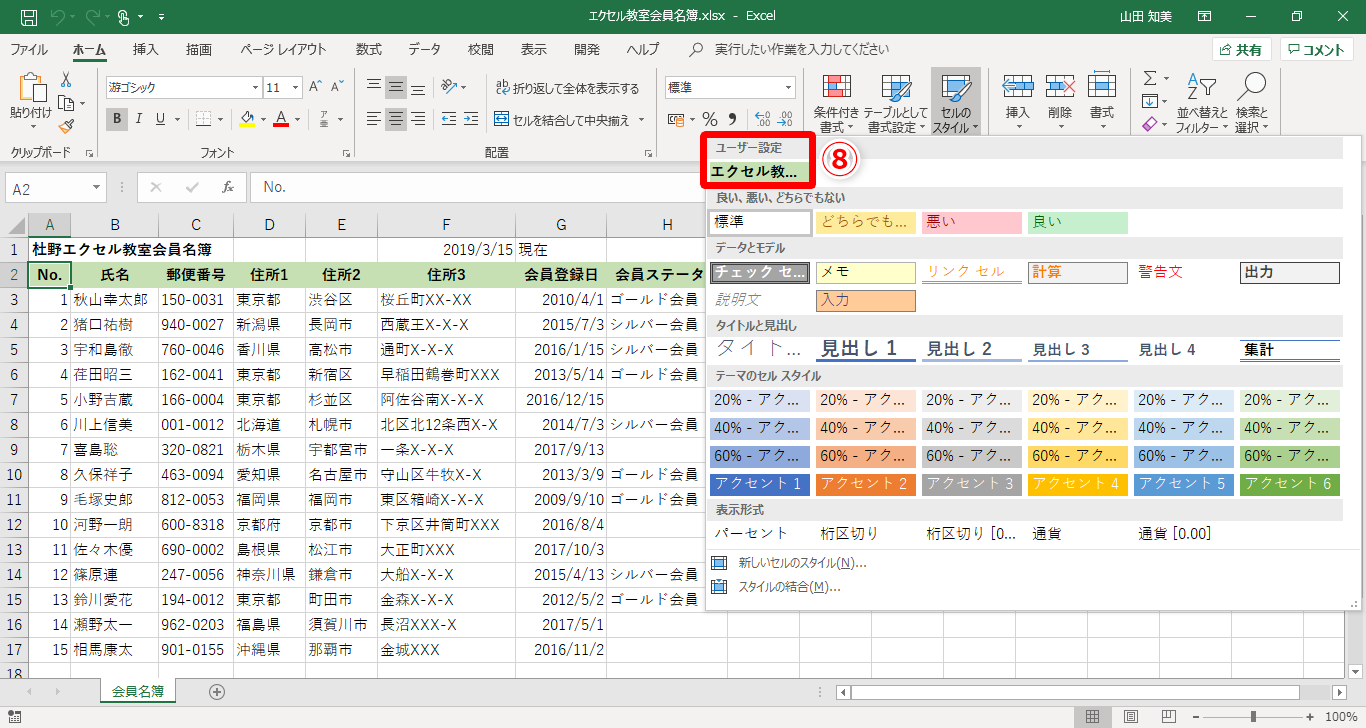The image size is (1366, 728).
Task: Toggle Align Right horizontal alignment
Action: pos(419,120)
